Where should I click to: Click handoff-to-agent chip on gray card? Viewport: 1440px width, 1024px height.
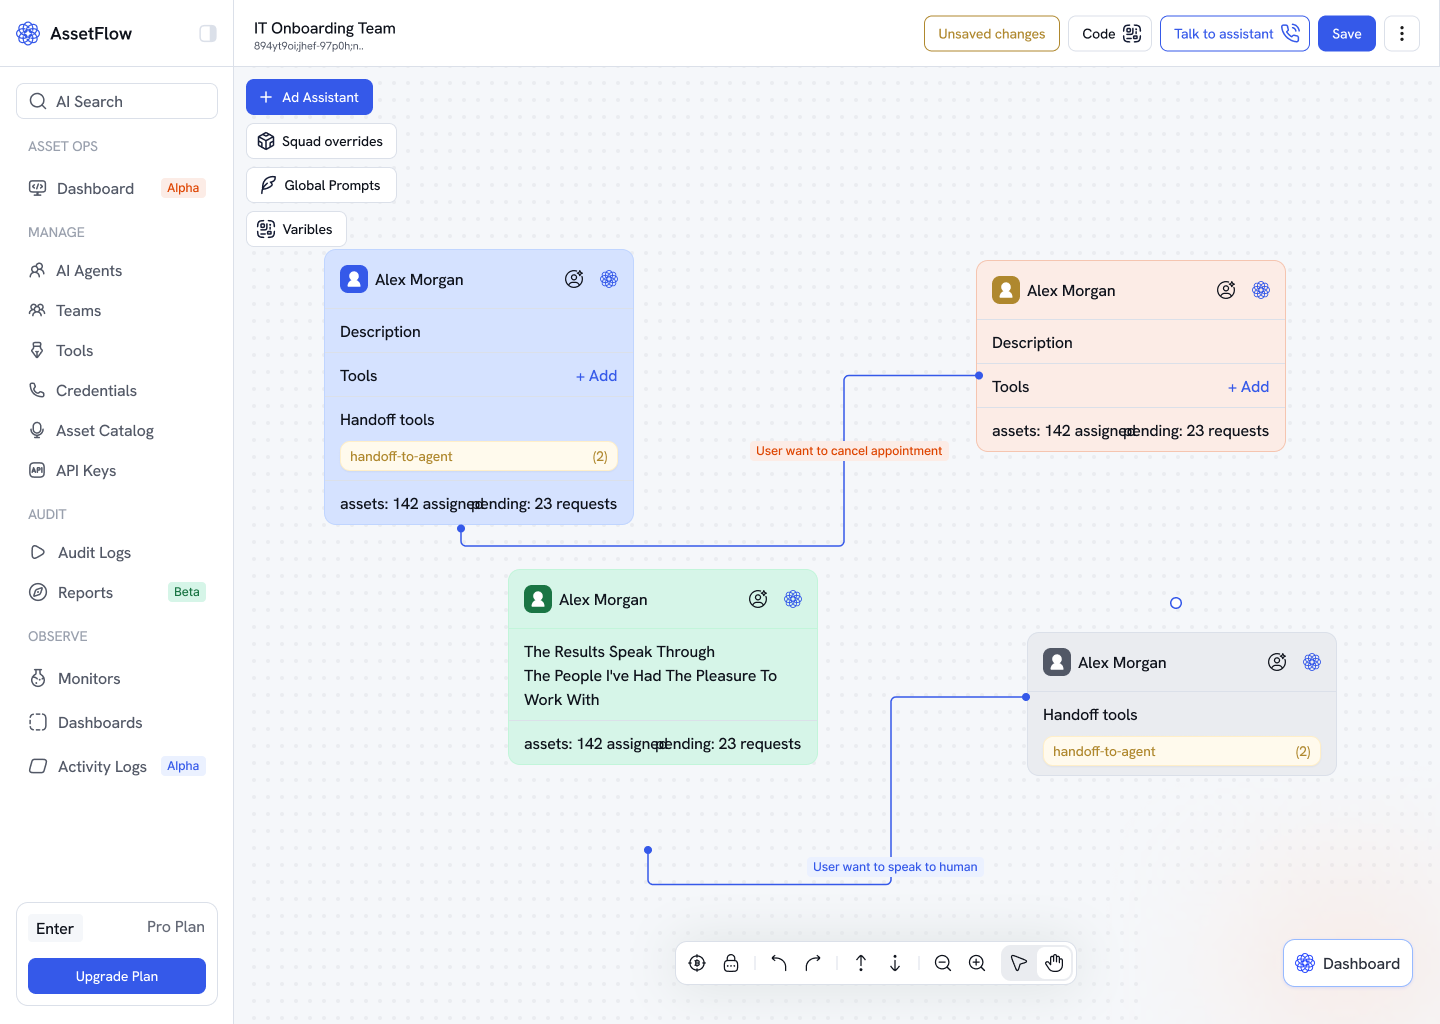click(1182, 751)
